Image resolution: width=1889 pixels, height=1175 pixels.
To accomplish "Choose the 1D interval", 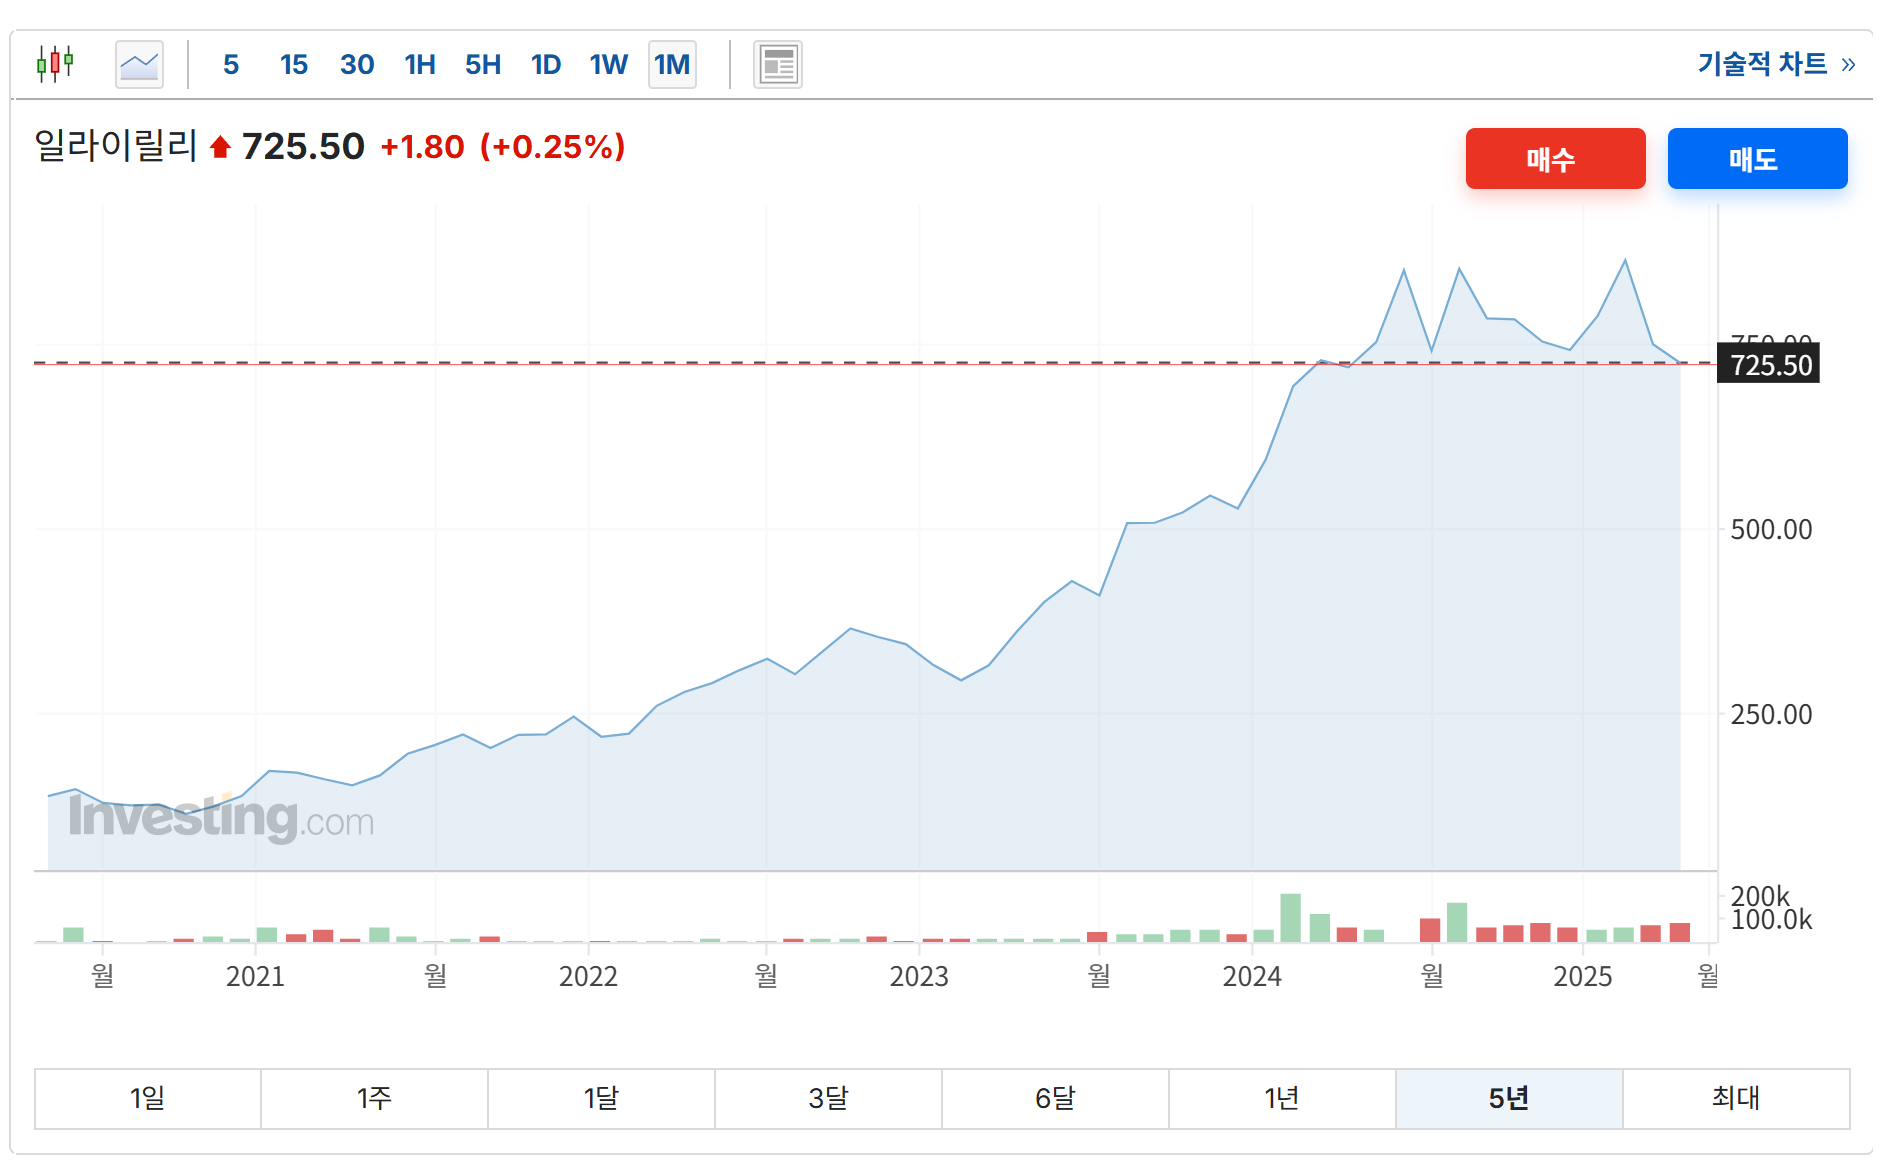I will tap(546, 65).
